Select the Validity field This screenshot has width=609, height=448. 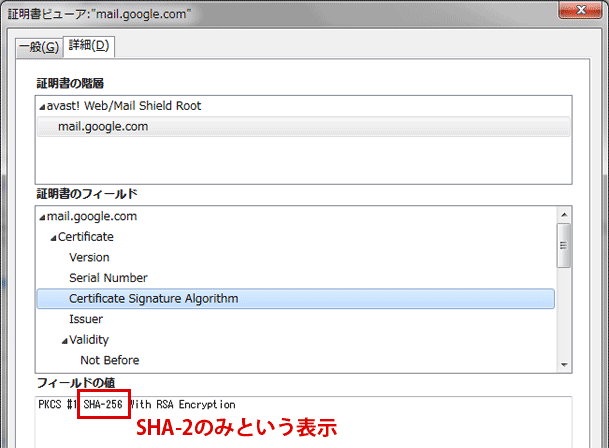click(x=89, y=340)
